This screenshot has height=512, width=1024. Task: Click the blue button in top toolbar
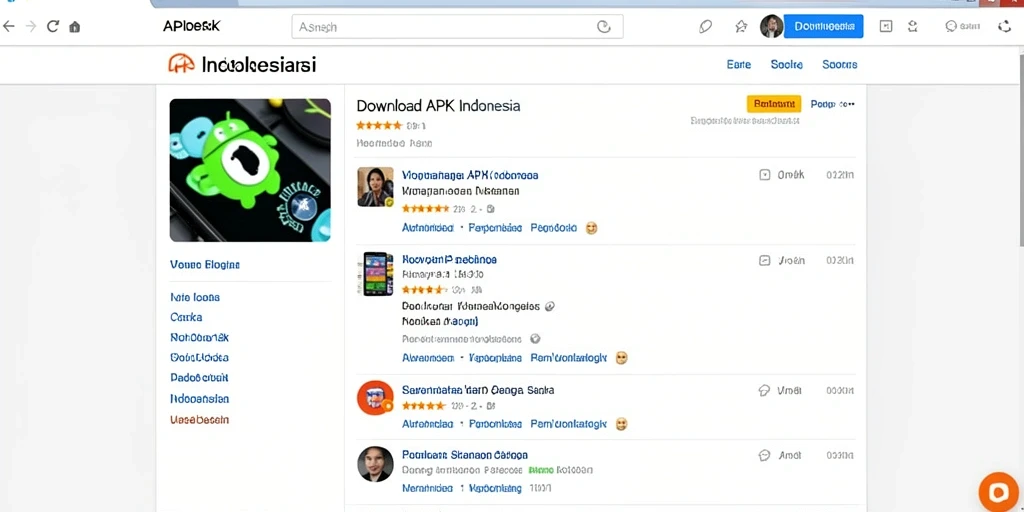pyautogui.click(x=824, y=26)
